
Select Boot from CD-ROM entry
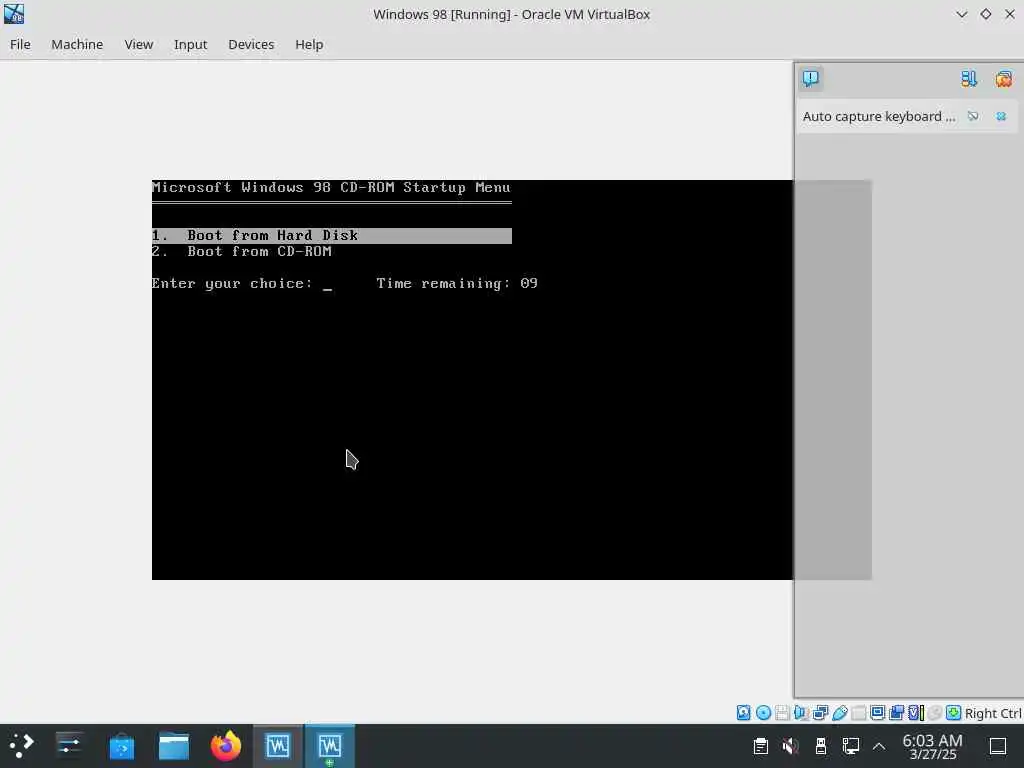pos(242,251)
